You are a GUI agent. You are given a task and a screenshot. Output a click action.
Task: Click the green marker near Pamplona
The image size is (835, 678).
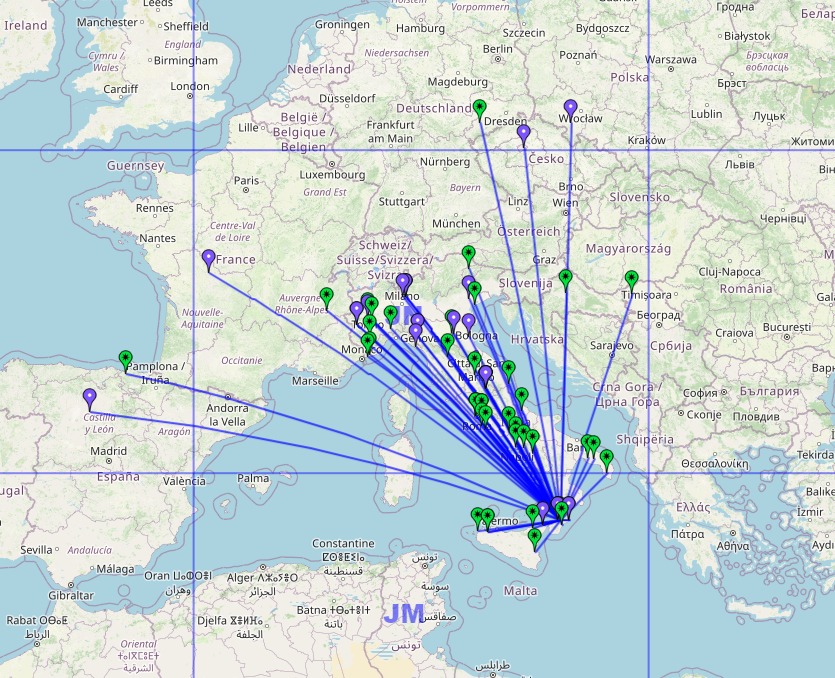click(x=125, y=359)
